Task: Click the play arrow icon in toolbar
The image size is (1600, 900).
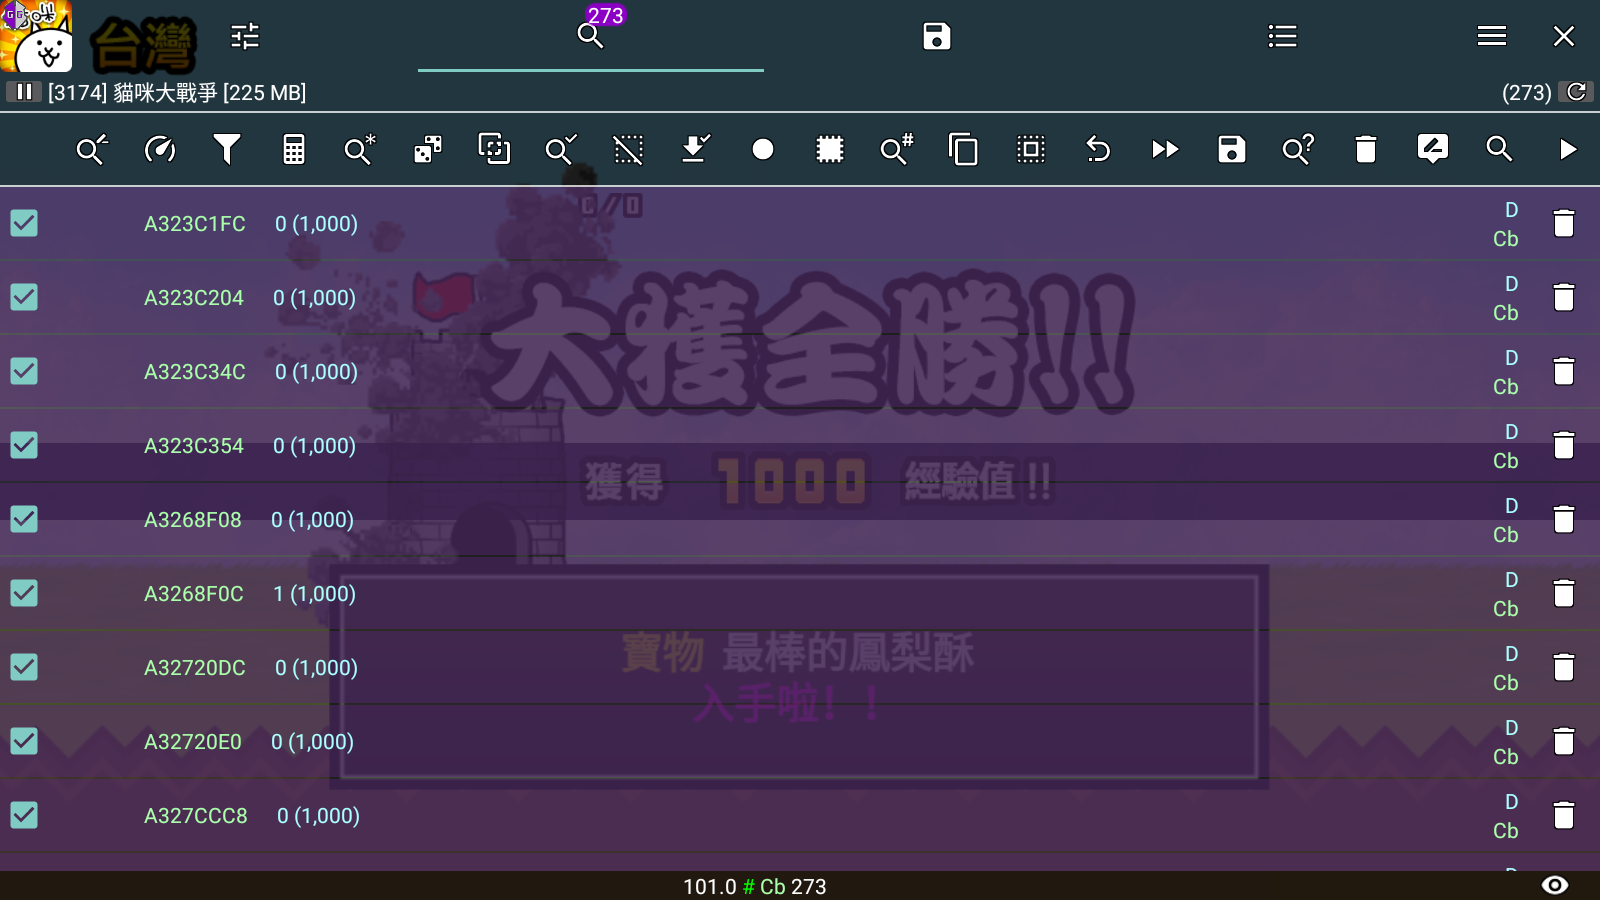Action: click(x=1567, y=149)
